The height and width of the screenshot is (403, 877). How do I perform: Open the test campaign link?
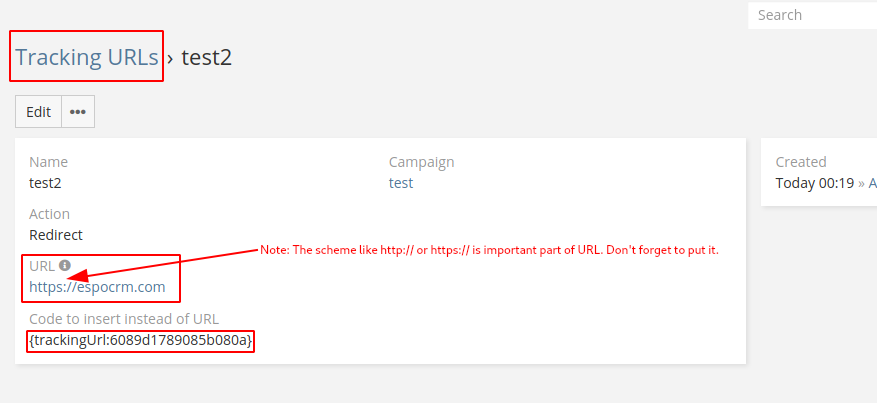click(x=401, y=183)
